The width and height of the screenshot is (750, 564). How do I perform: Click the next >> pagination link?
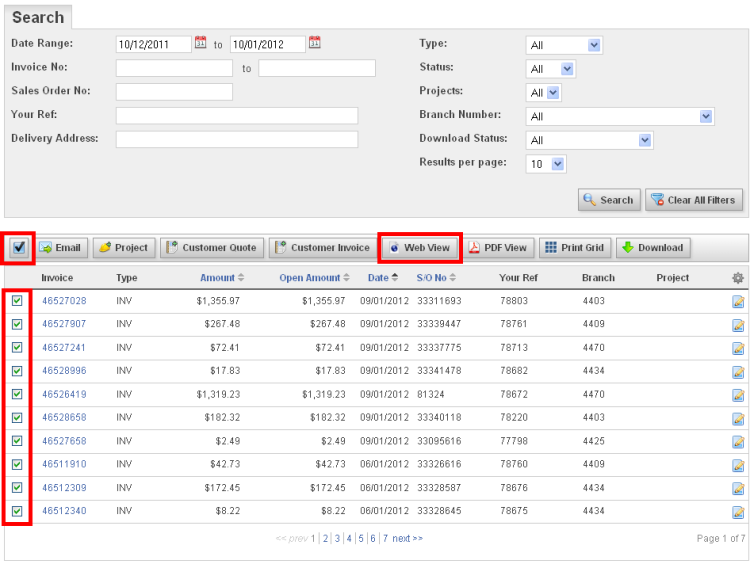tap(408, 538)
